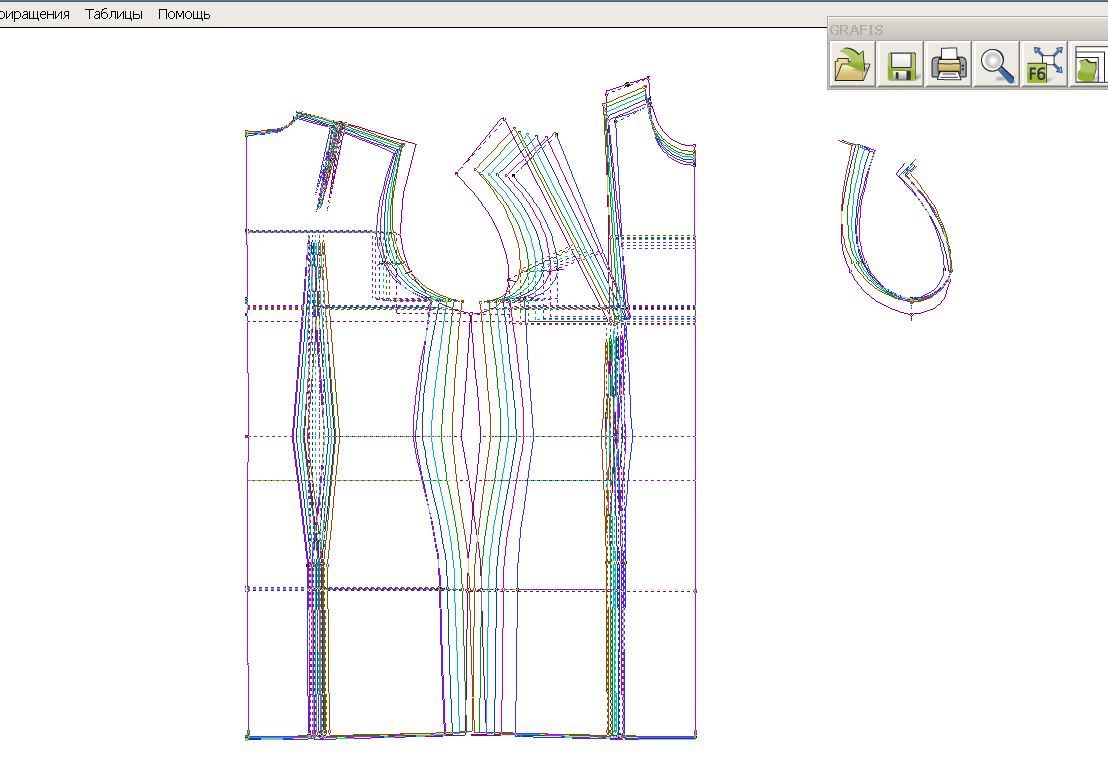The width and height of the screenshot is (1108, 779).
Task: Open the partially visible Приращения menu
Action: click(34, 14)
